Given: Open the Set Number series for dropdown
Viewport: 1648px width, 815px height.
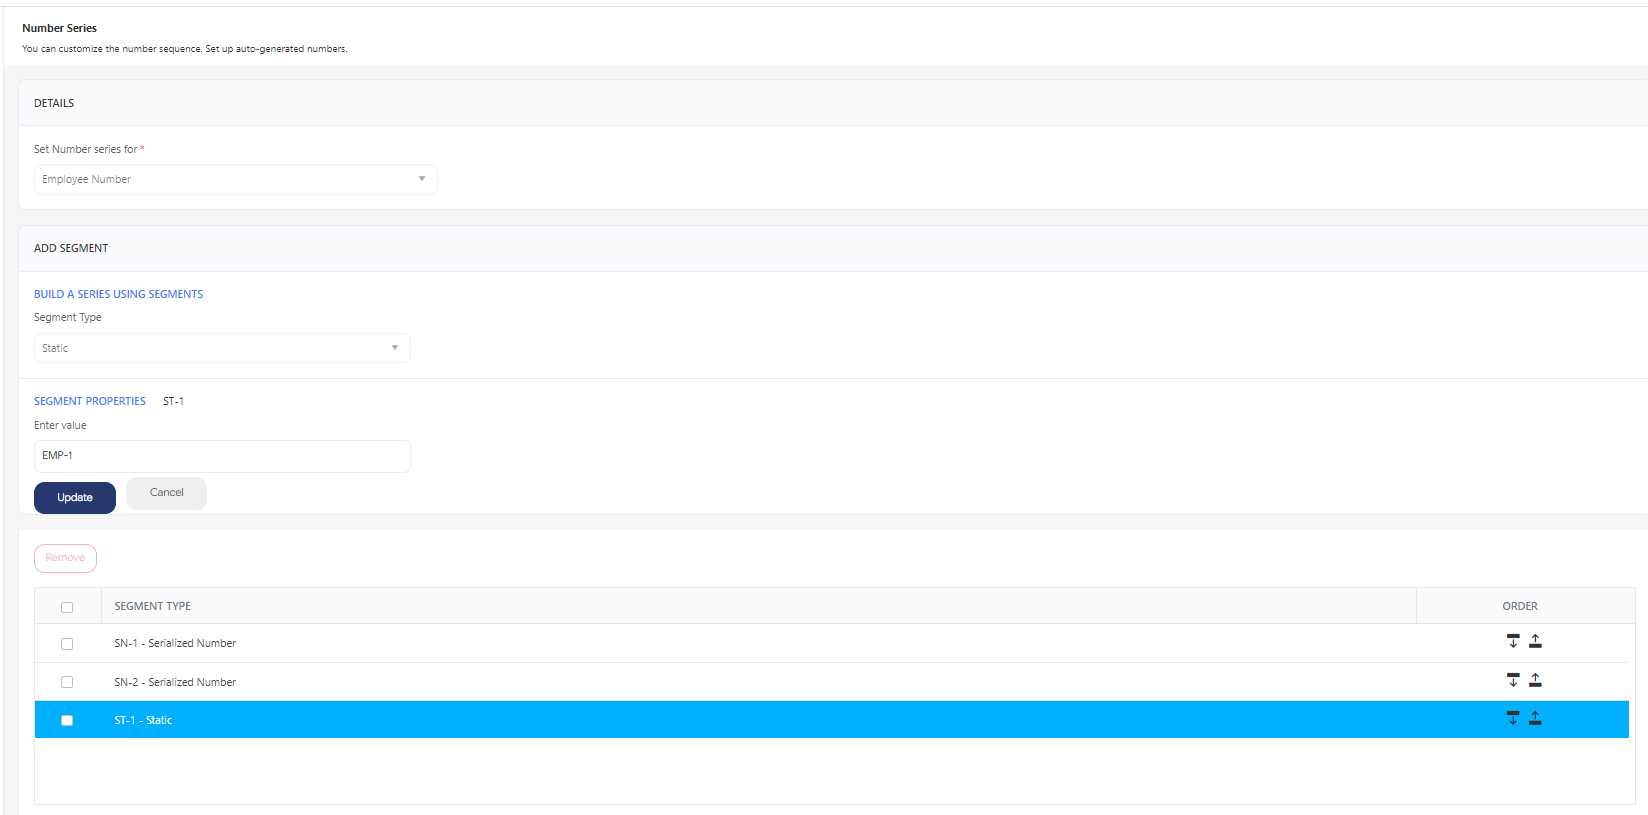Looking at the screenshot, I should [x=236, y=179].
